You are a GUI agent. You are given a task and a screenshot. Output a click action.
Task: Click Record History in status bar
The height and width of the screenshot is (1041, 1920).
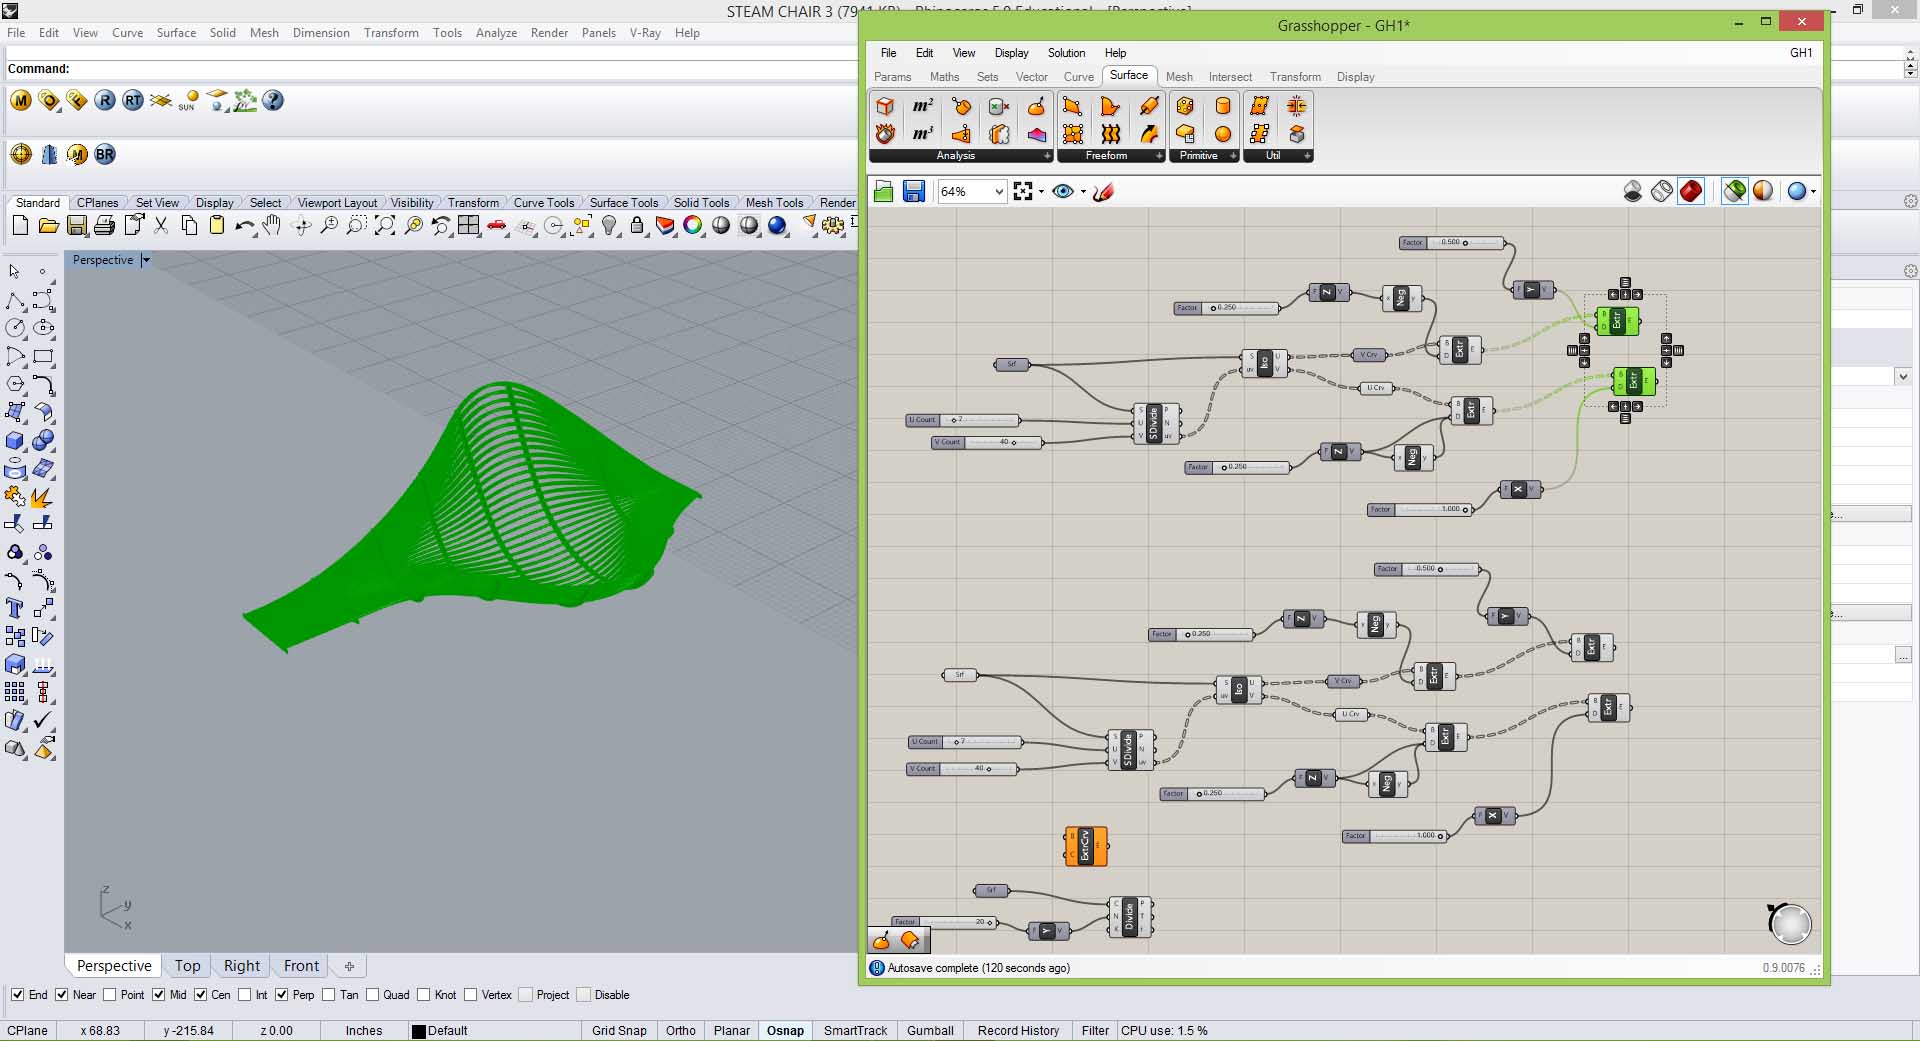tap(1017, 1030)
